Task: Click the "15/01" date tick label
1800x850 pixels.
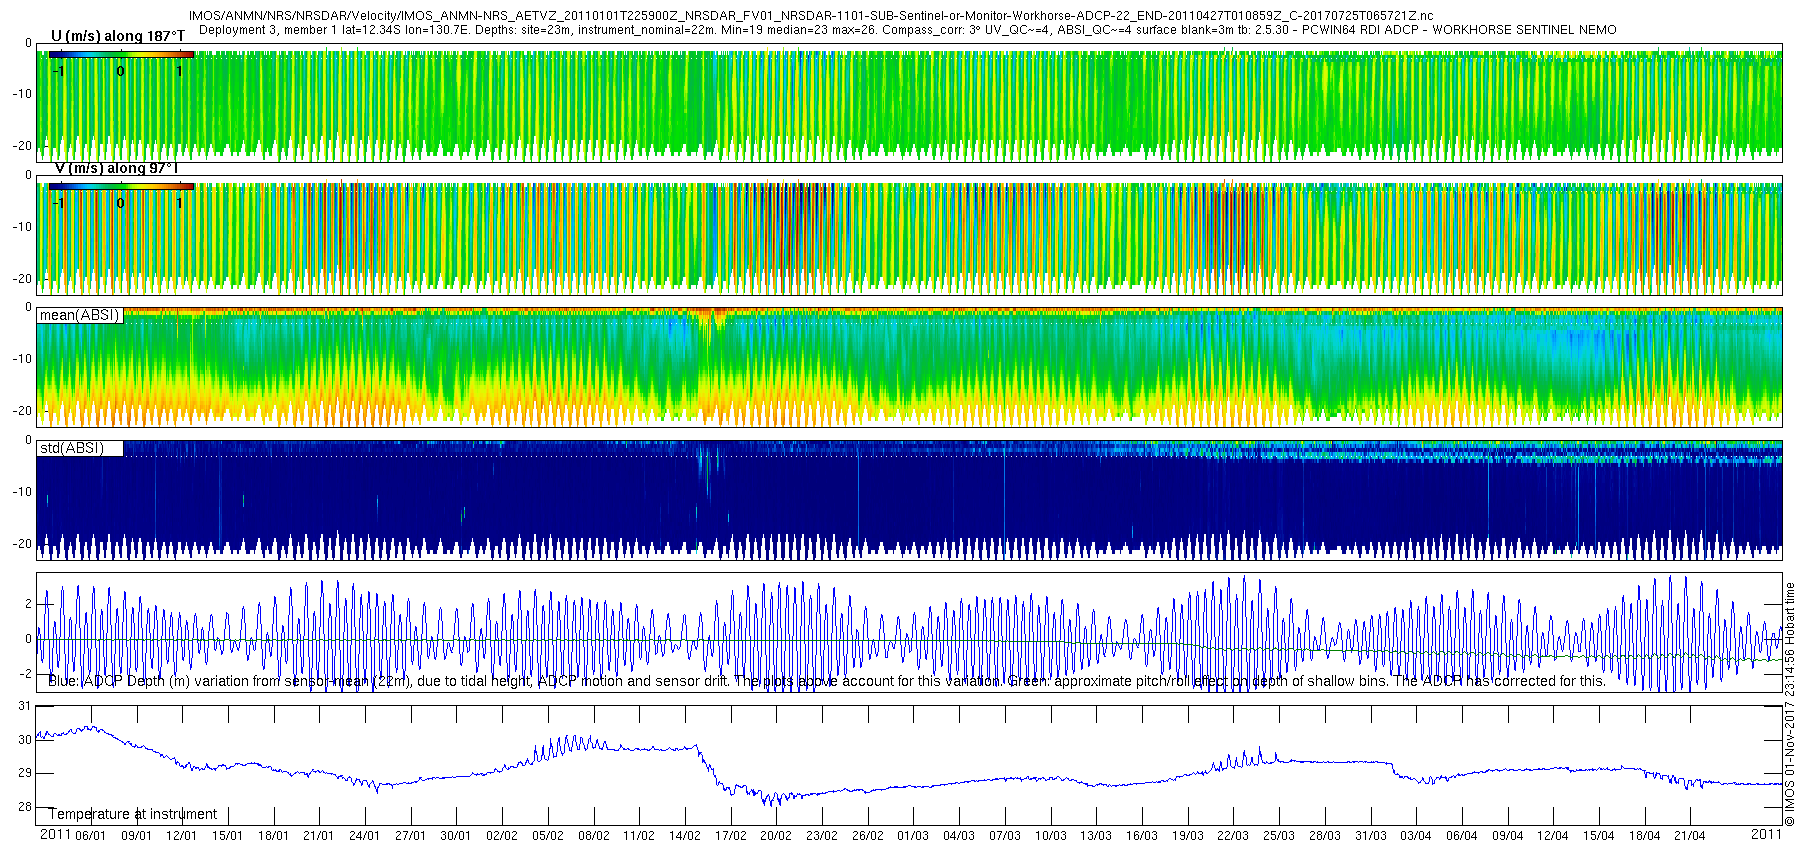Action: click(x=227, y=836)
